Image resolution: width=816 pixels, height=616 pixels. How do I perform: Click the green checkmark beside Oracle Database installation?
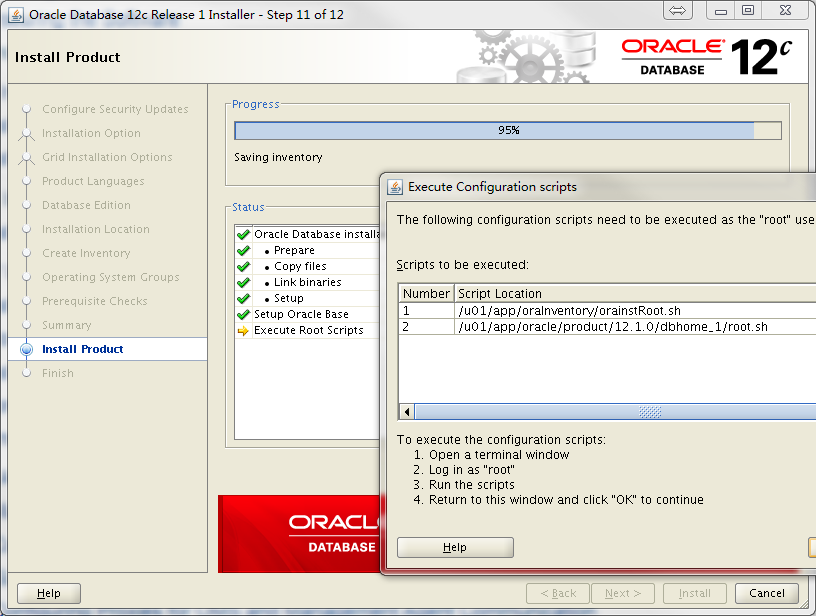[243, 234]
